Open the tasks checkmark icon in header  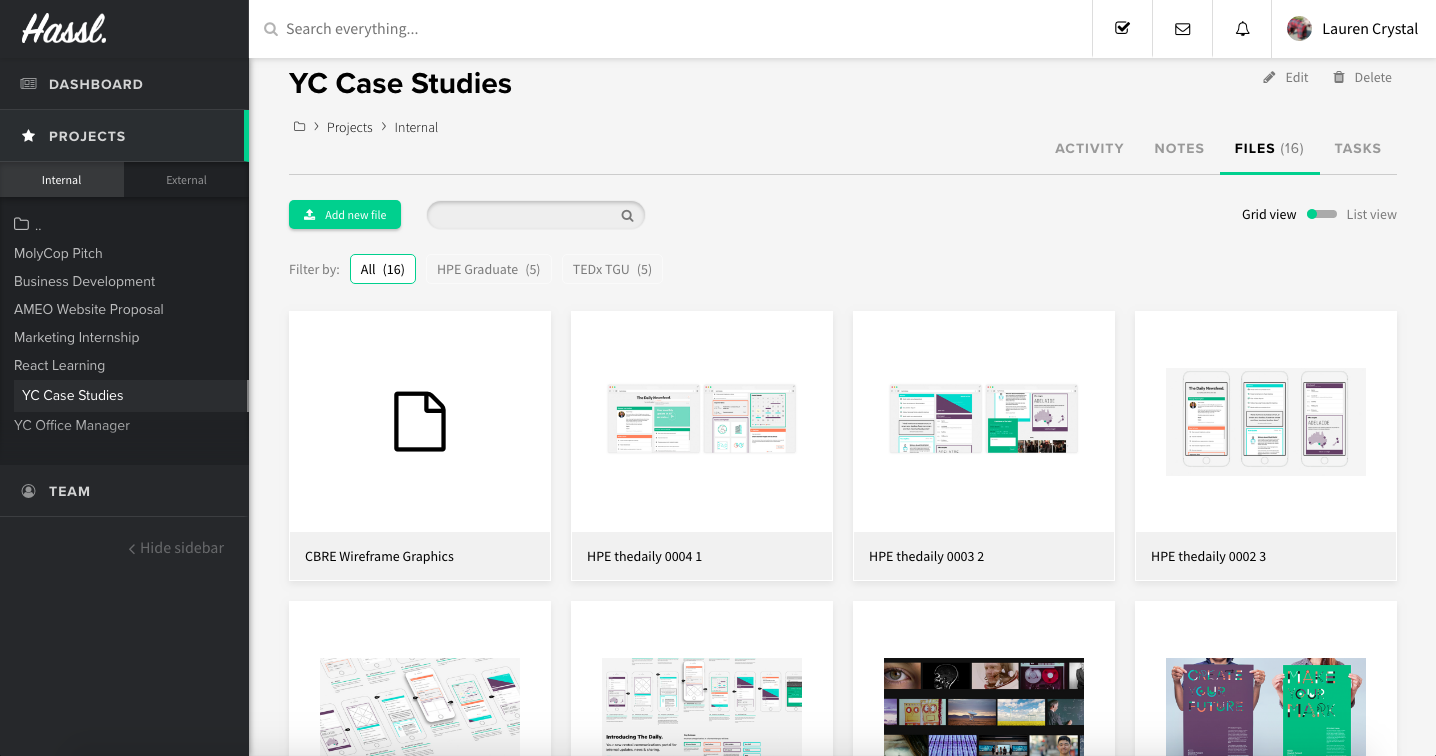(x=1122, y=28)
